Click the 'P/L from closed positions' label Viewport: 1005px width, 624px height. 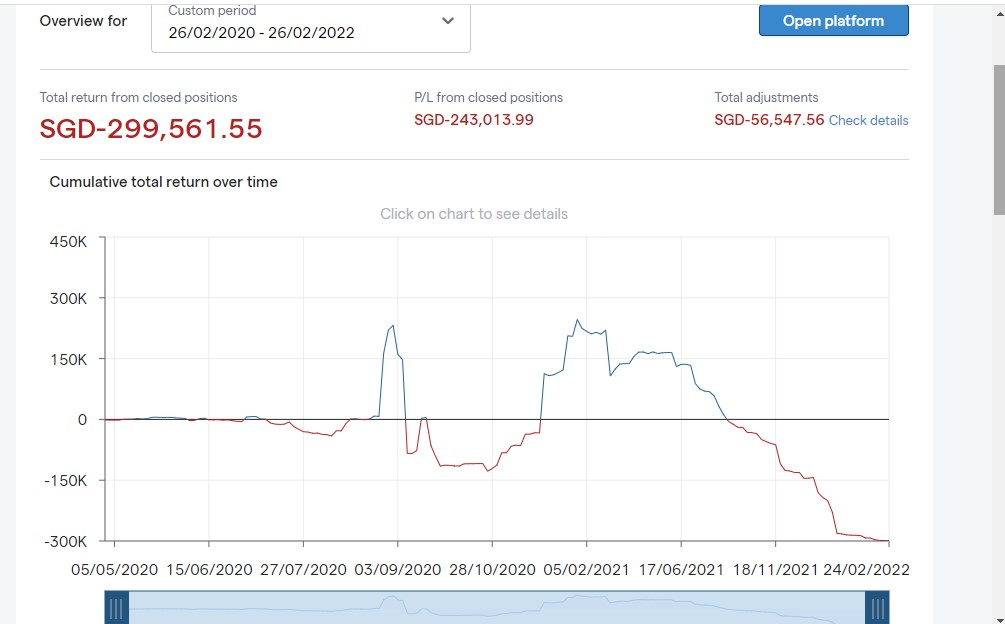[488, 97]
